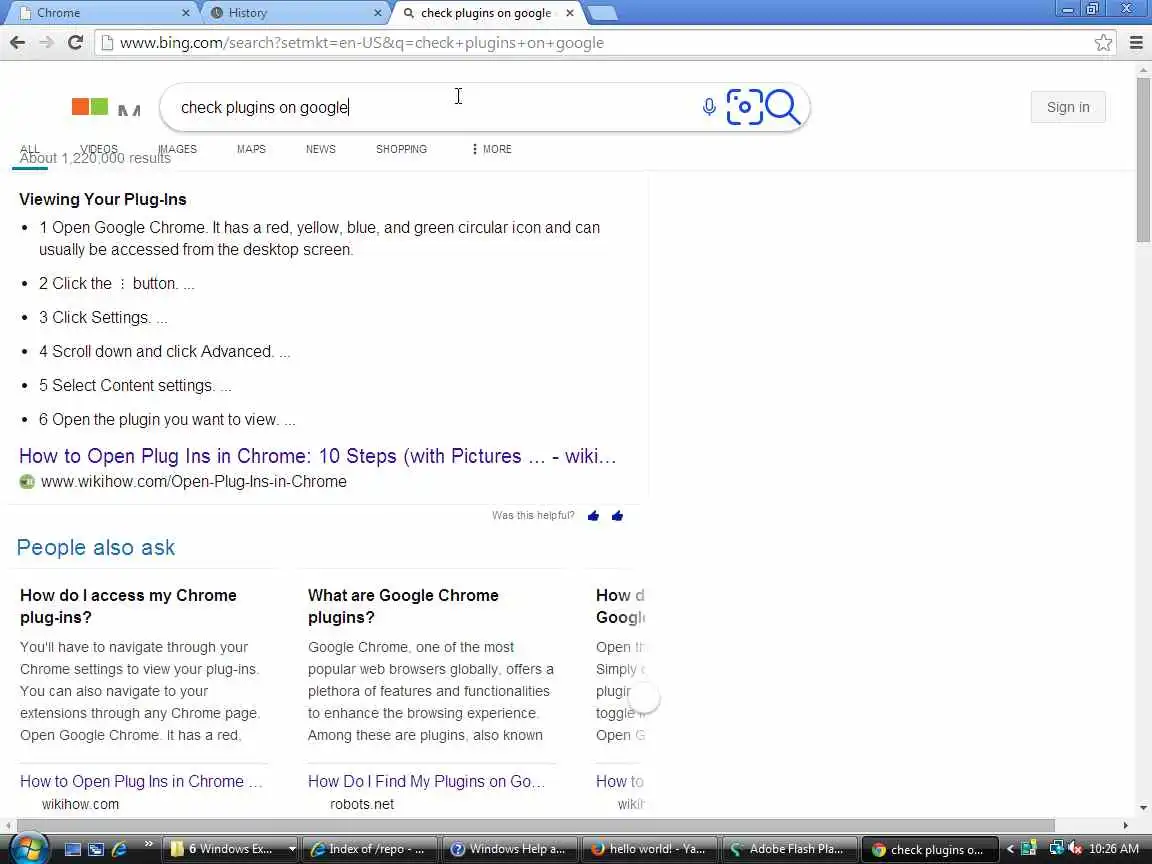Start voice search with the microphone icon
Image resolution: width=1152 pixels, height=864 pixels.
pyautogui.click(x=709, y=107)
